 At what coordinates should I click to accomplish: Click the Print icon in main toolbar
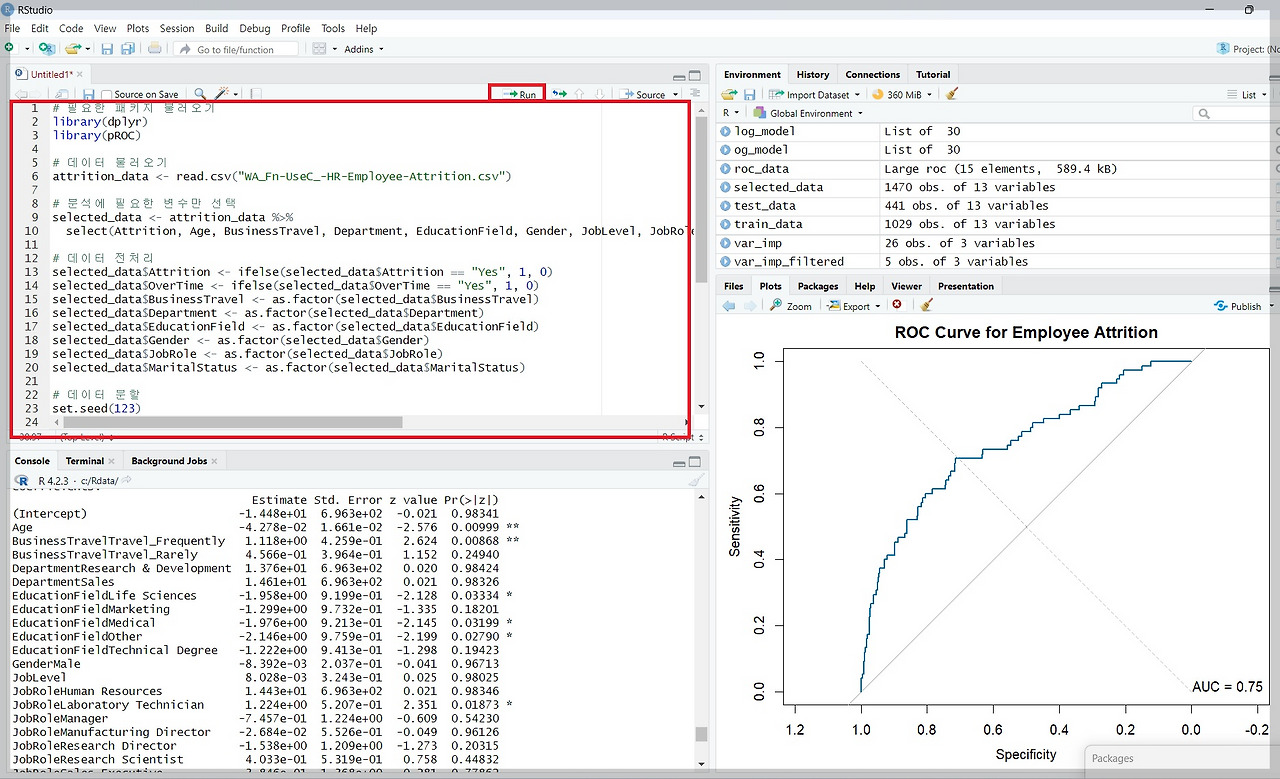(154, 49)
